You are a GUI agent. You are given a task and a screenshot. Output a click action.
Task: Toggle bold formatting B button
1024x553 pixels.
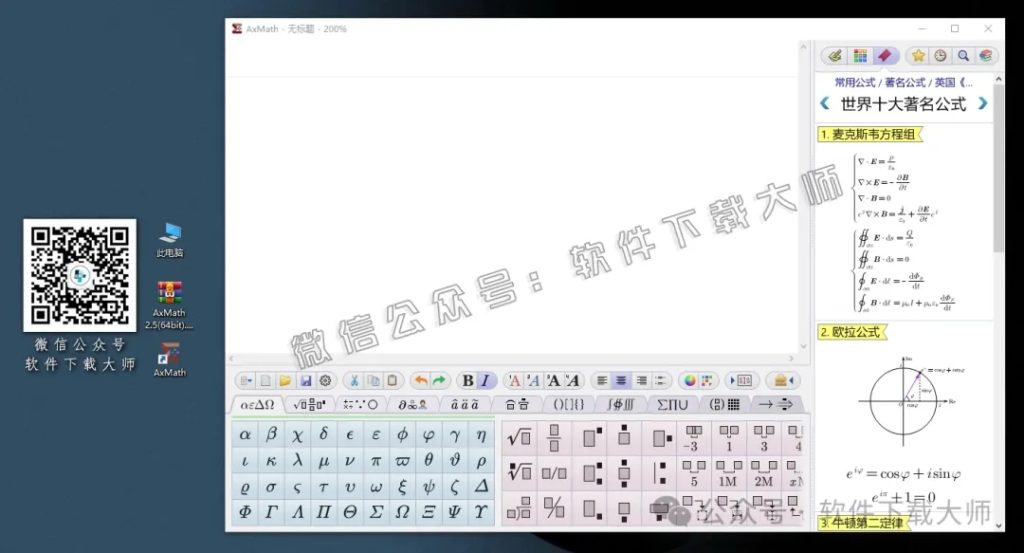(x=468, y=381)
